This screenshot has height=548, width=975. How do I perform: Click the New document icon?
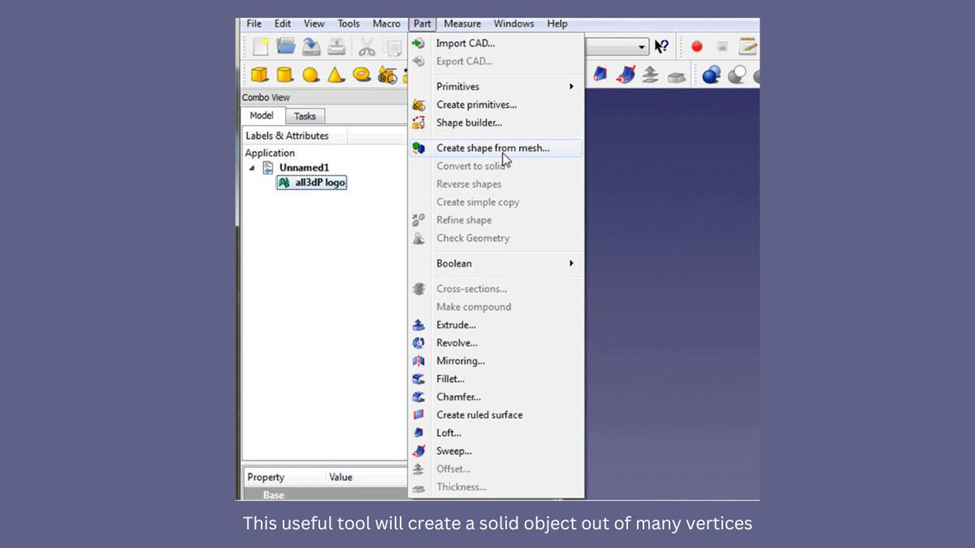coord(261,47)
